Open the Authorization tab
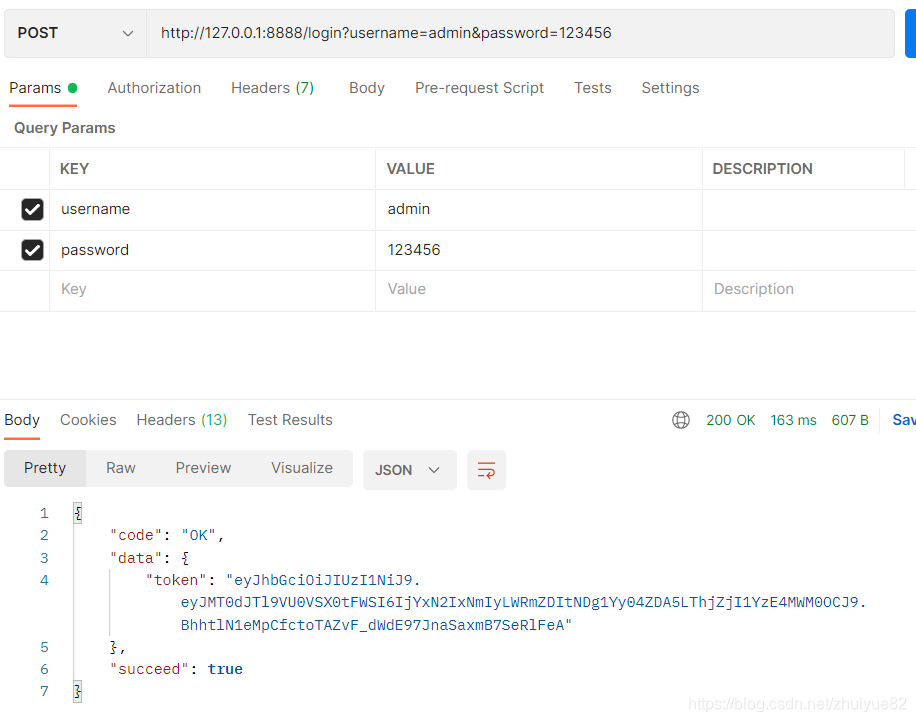 click(154, 88)
